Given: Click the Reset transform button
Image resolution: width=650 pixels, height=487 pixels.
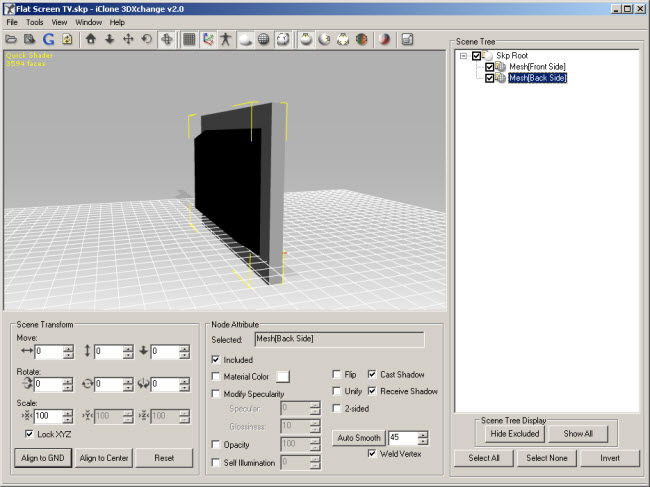Looking at the screenshot, I should coord(164,458).
